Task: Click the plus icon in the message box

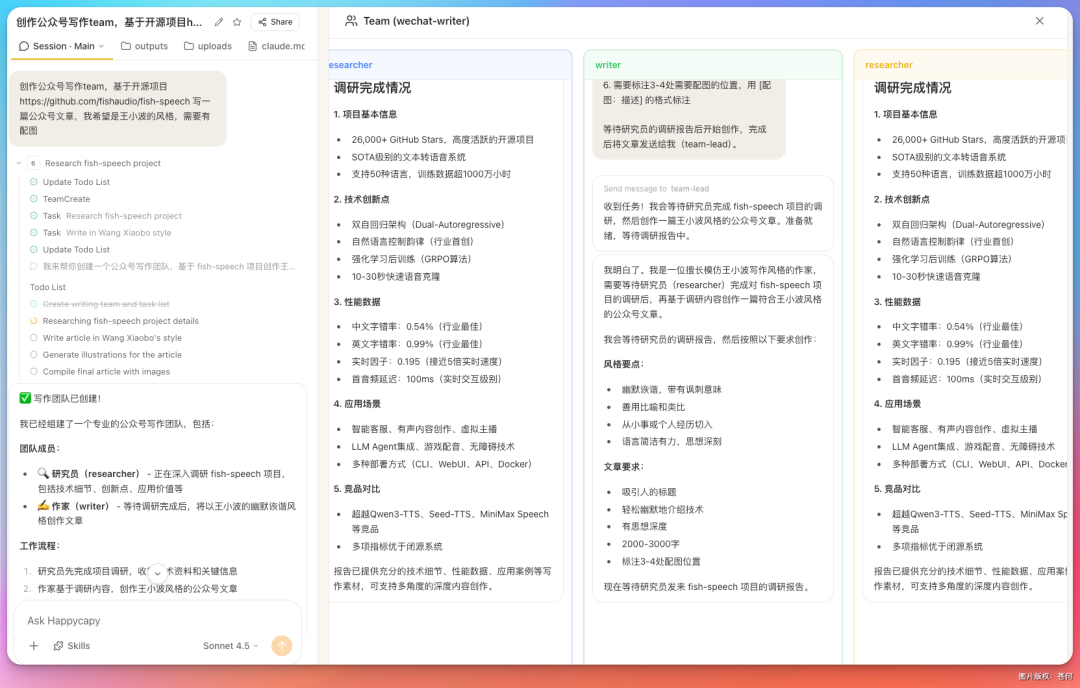Action: (x=33, y=645)
